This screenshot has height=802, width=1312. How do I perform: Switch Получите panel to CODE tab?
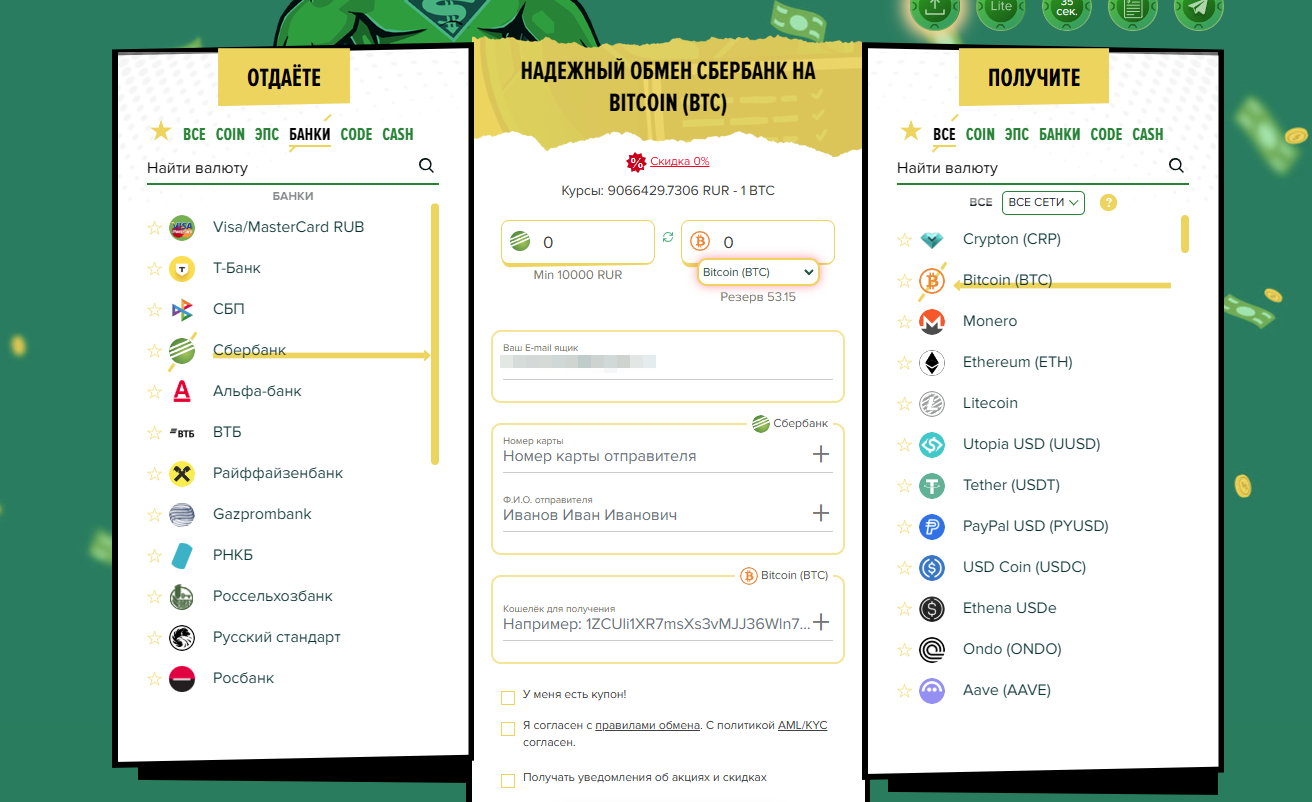tap(1106, 134)
